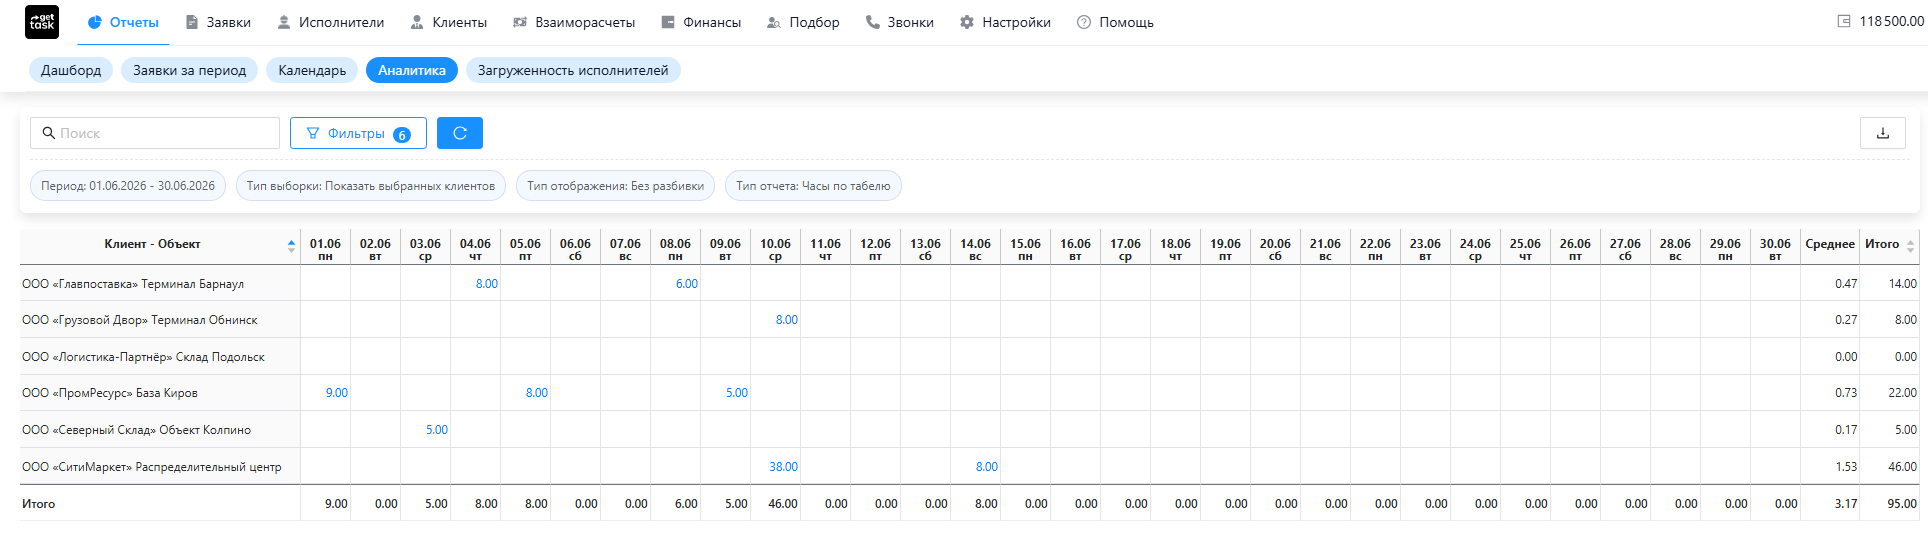Open Настройки with the gear icon
Screen dimensions: 1928x533
[x=1005, y=22]
